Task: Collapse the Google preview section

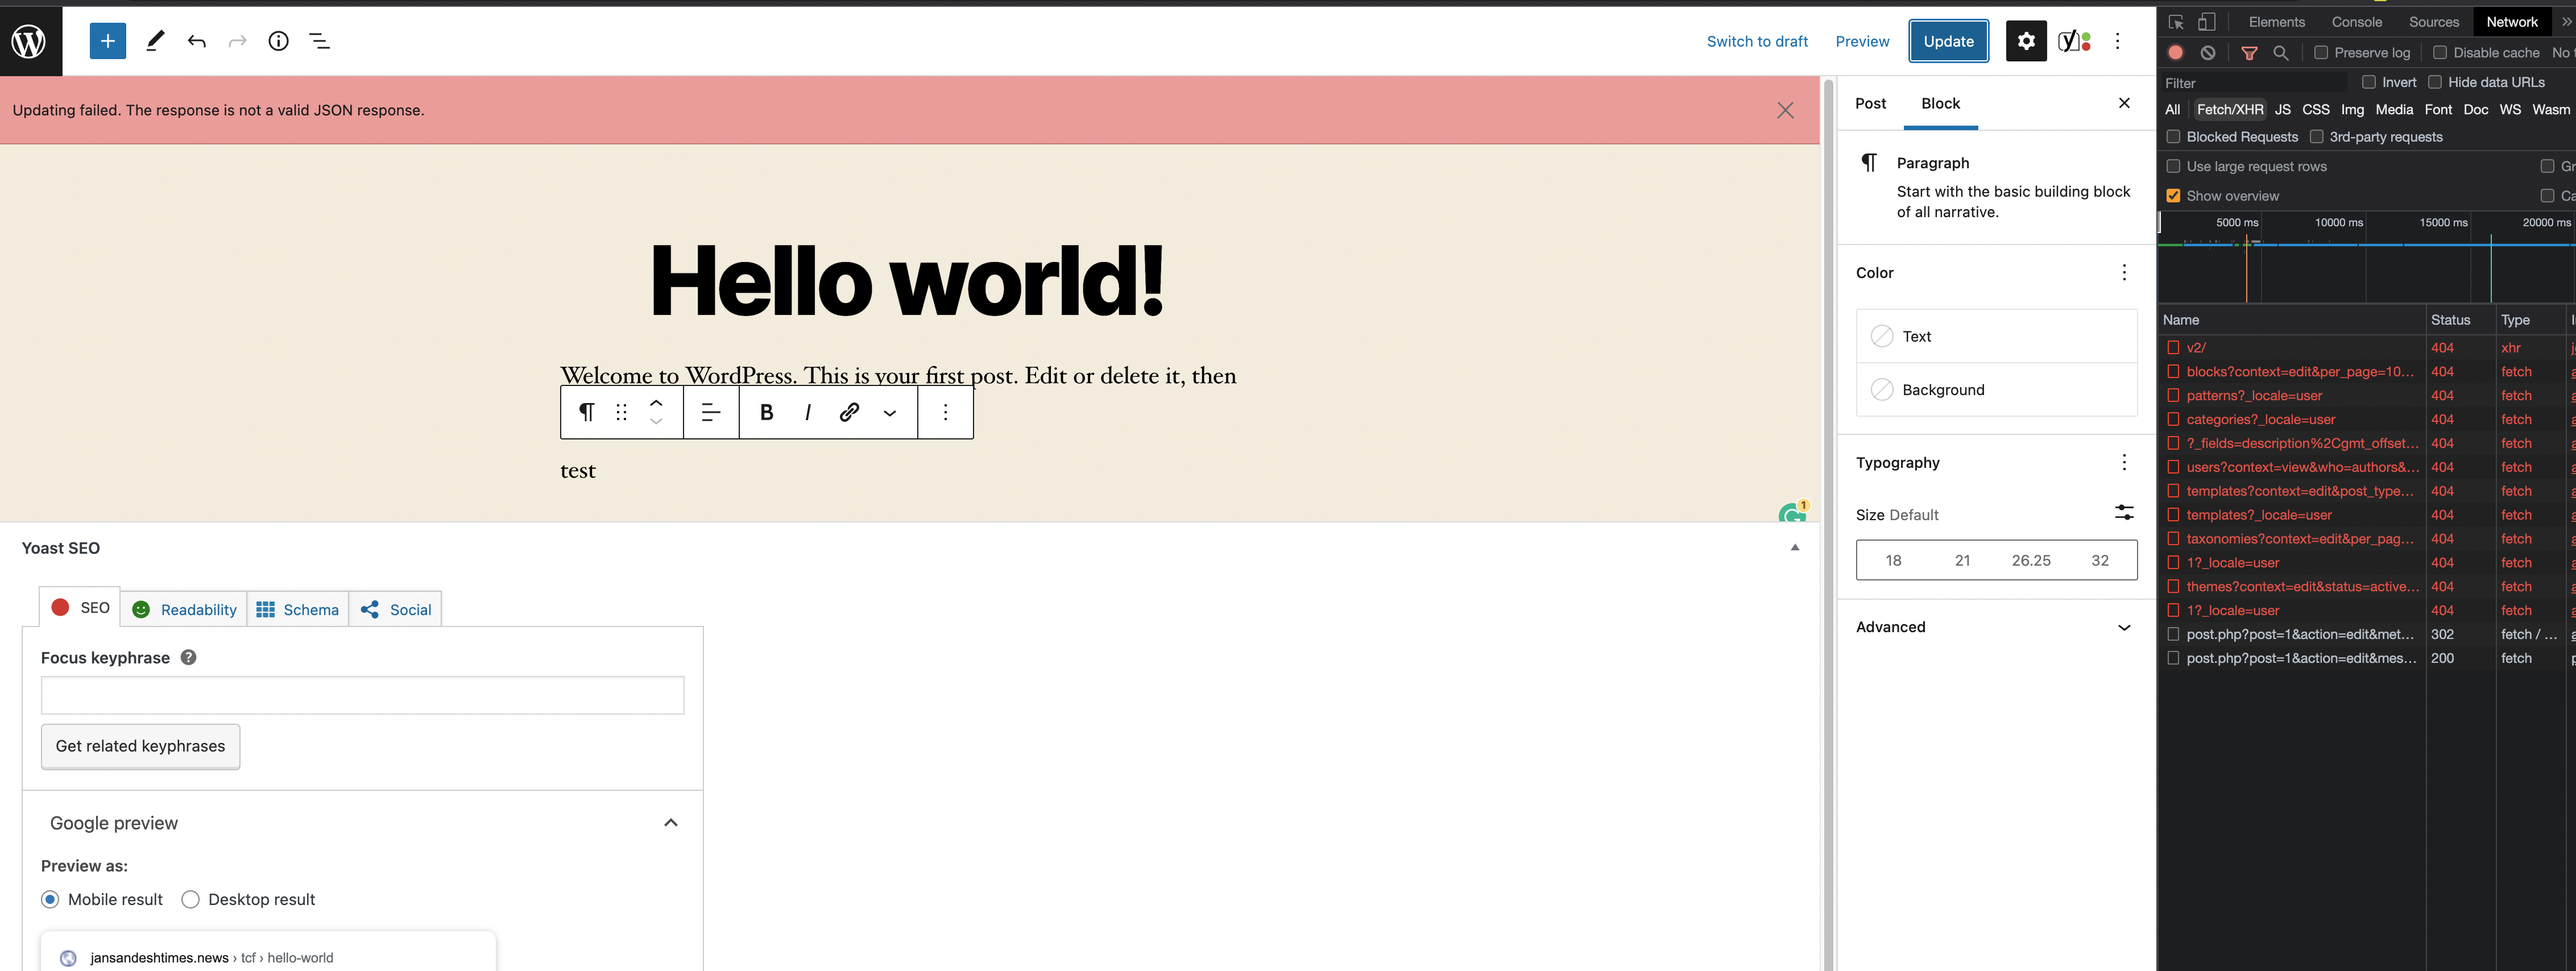Action: click(x=671, y=823)
